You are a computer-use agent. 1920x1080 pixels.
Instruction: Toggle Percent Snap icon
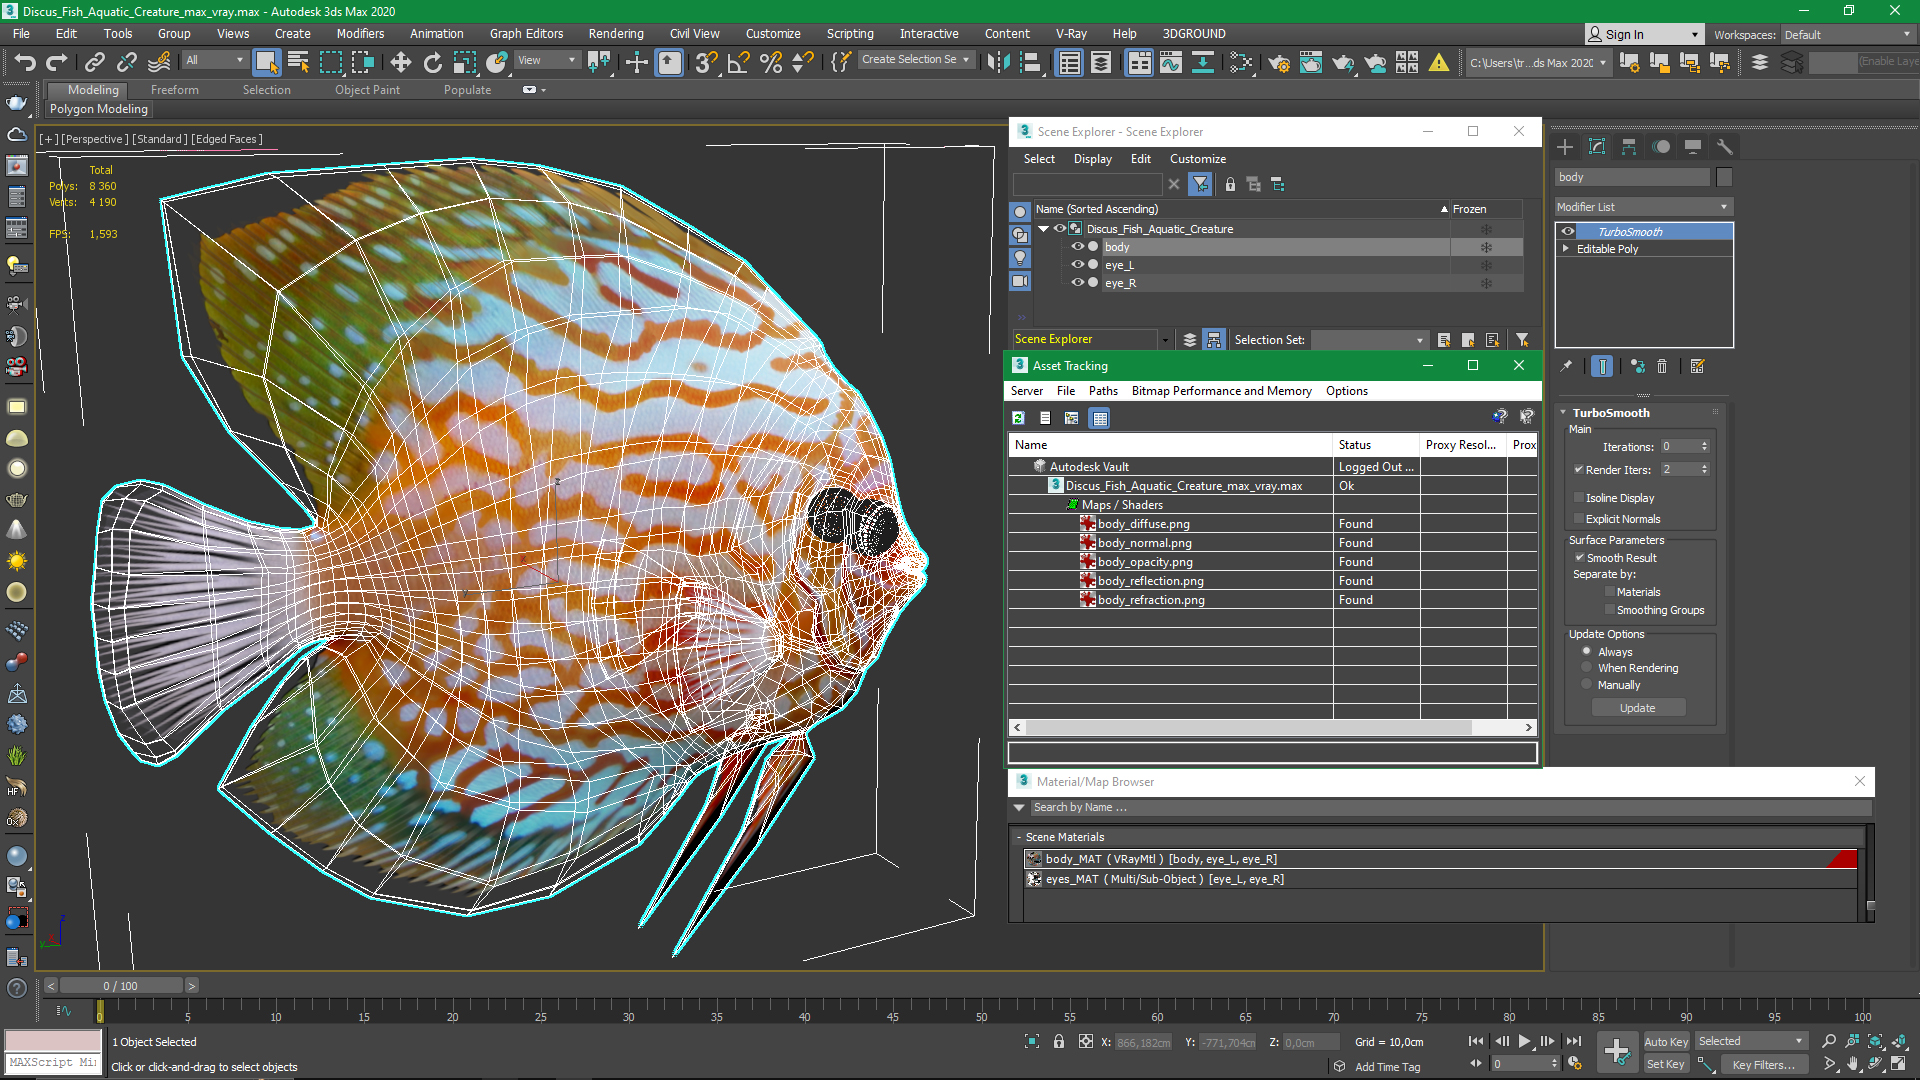tap(770, 62)
